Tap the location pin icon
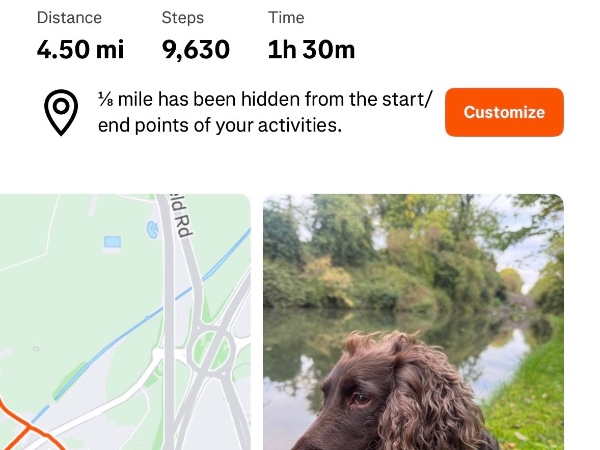Image resolution: width=600 pixels, height=450 pixels. click(61, 113)
